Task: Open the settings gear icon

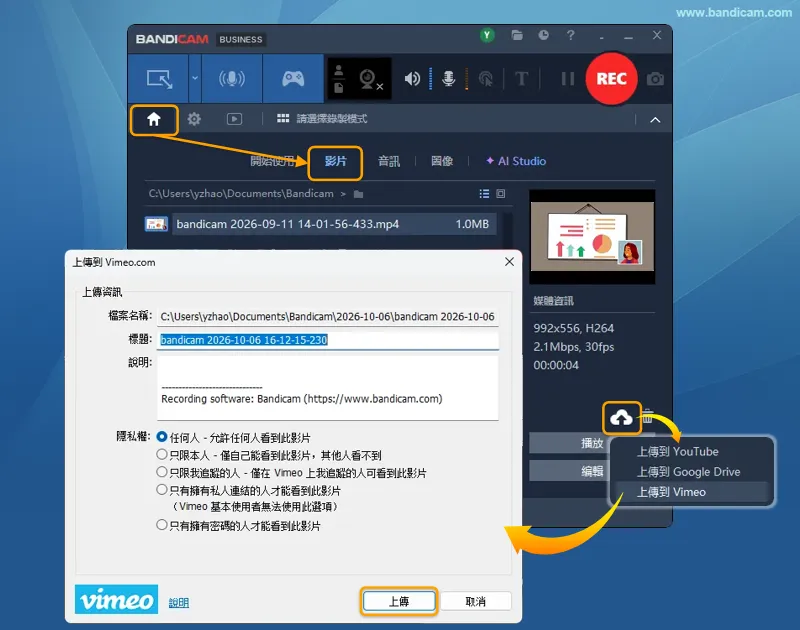Action: point(194,119)
